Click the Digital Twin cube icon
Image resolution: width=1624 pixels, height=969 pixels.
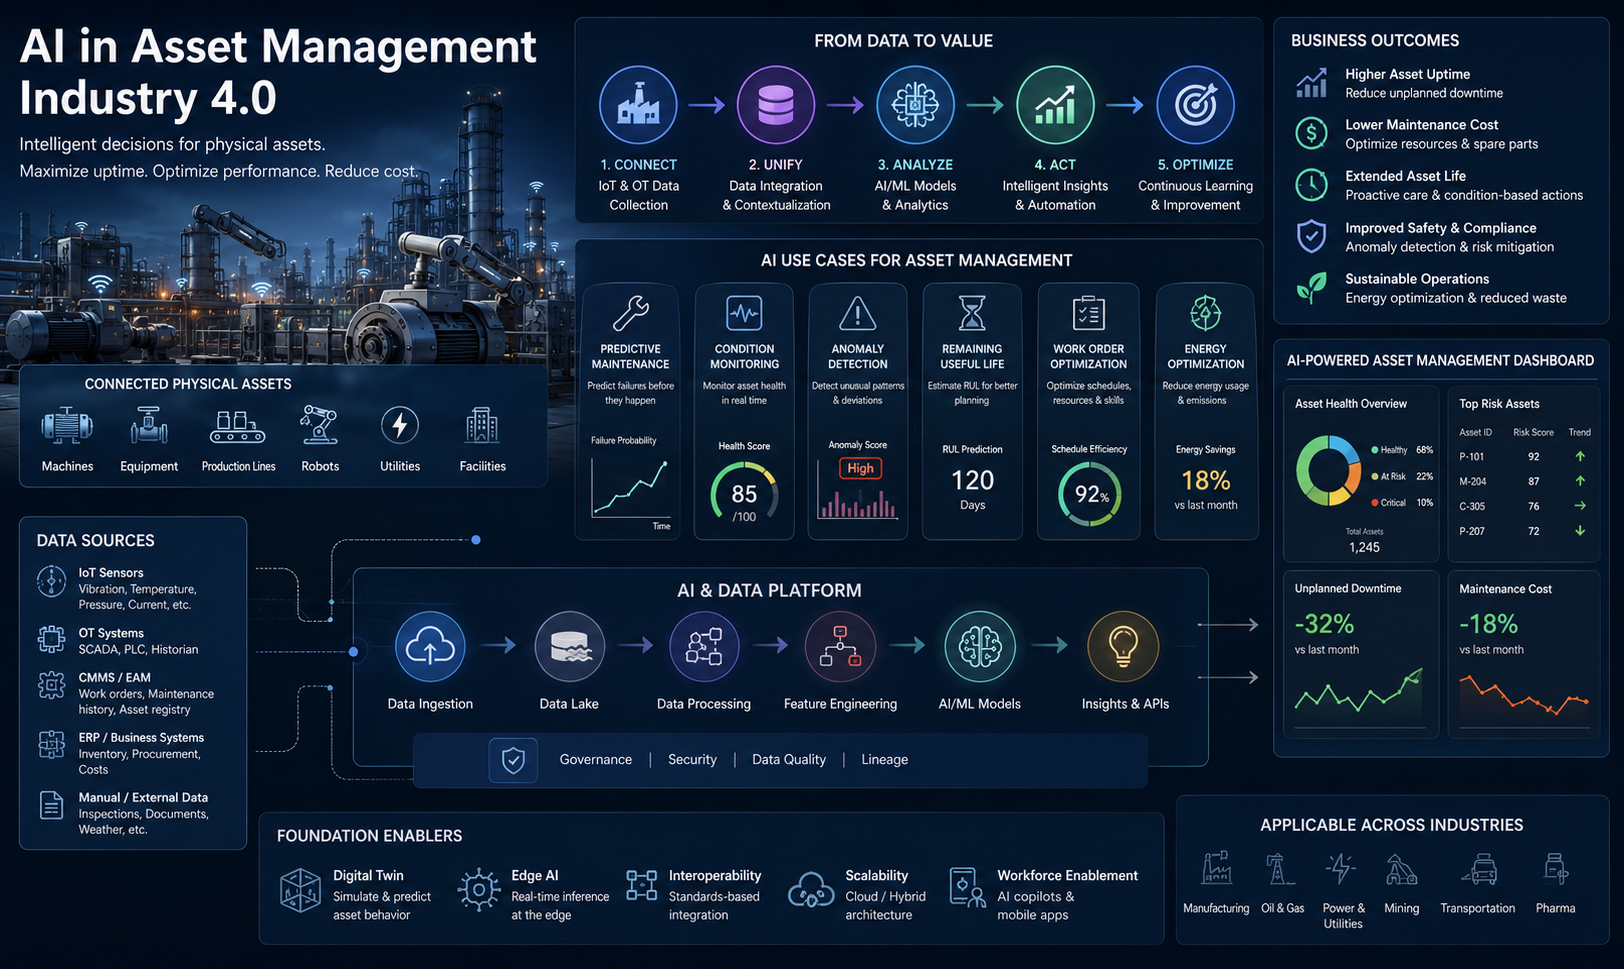click(x=300, y=890)
